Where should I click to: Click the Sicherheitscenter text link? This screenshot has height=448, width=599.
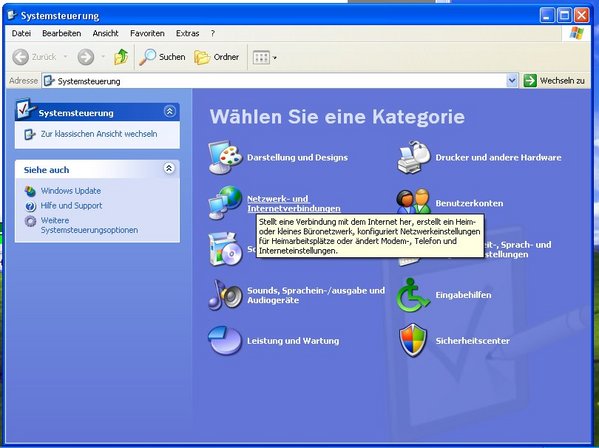coord(473,341)
